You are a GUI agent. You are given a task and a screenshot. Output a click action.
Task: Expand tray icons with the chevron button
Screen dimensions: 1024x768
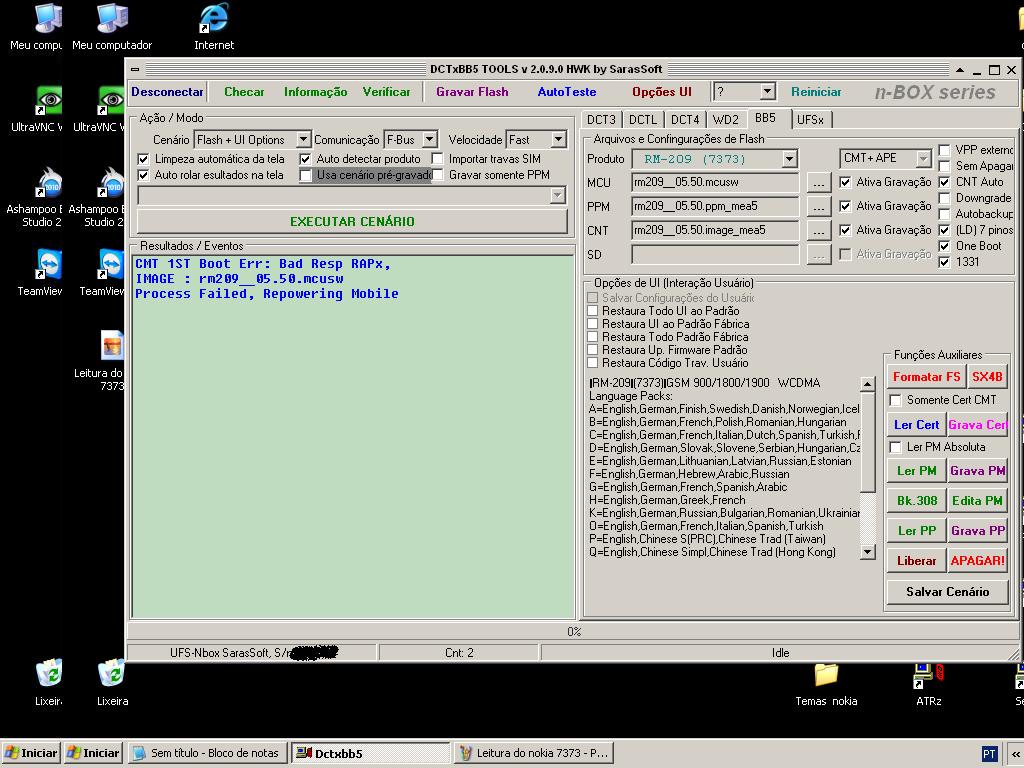1016,754
